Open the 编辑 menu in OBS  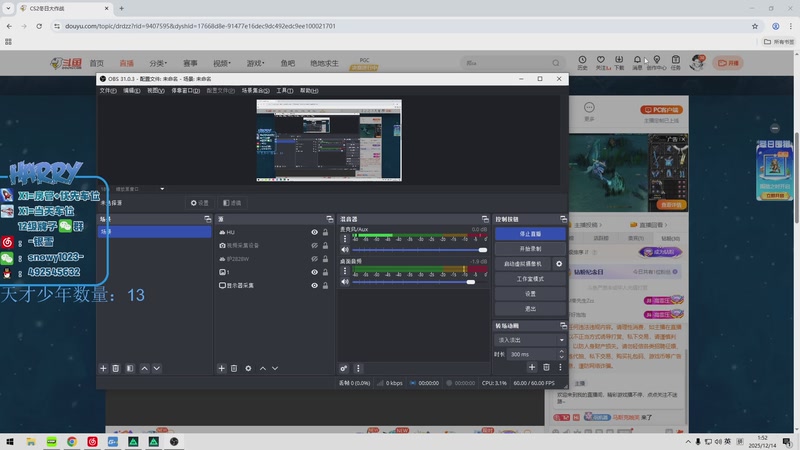click(x=132, y=90)
